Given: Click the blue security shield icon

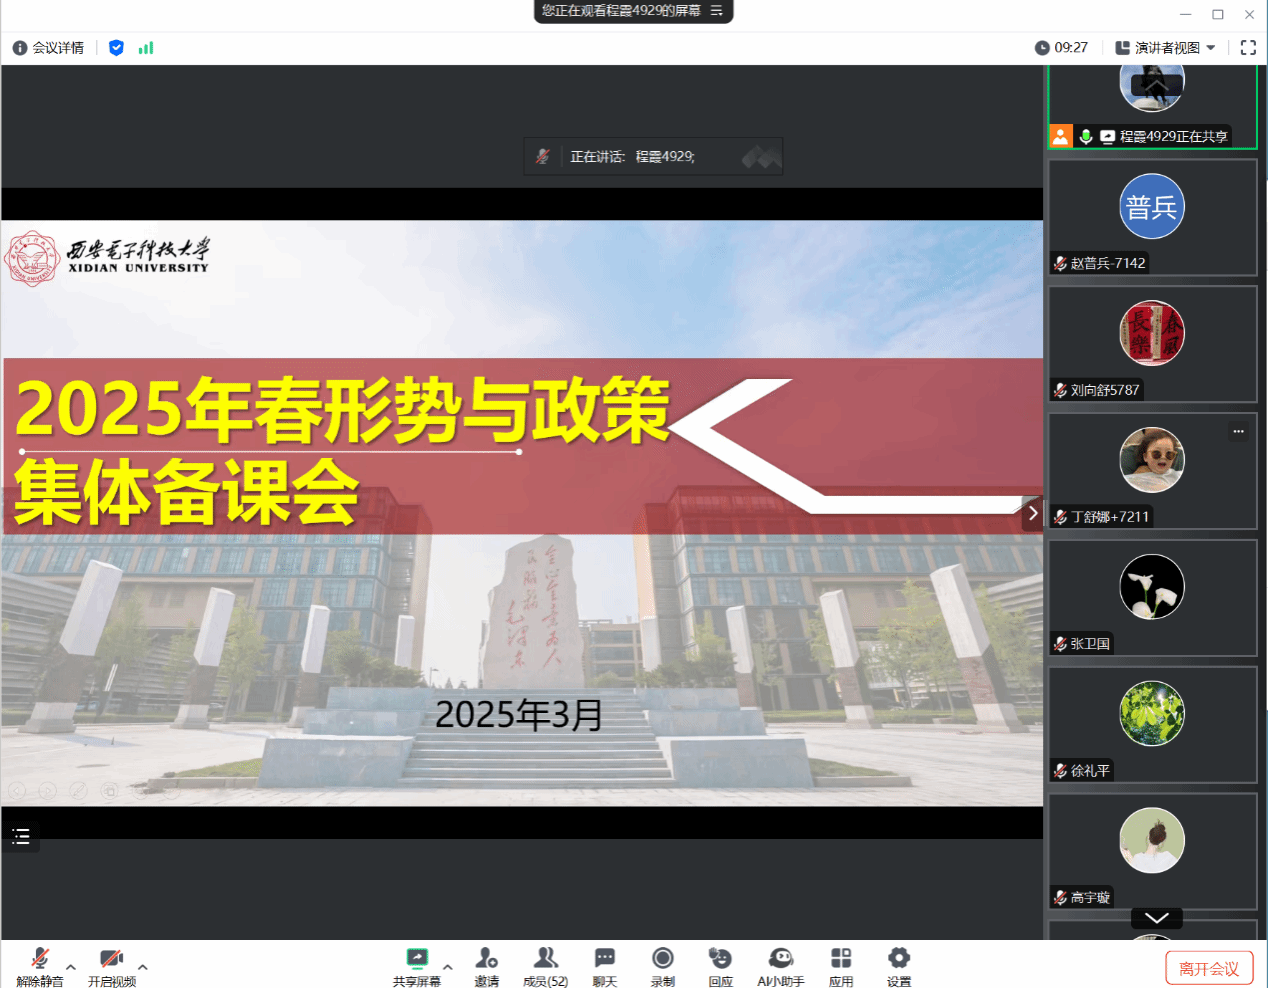Looking at the screenshot, I should click(116, 48).
